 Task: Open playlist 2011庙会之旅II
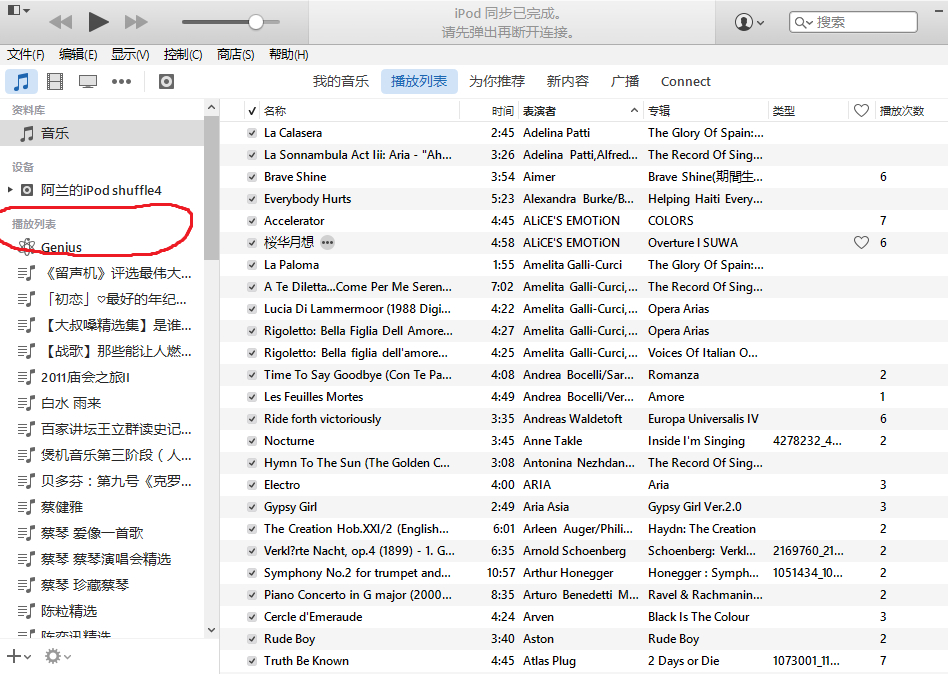(x=85, y=377)
